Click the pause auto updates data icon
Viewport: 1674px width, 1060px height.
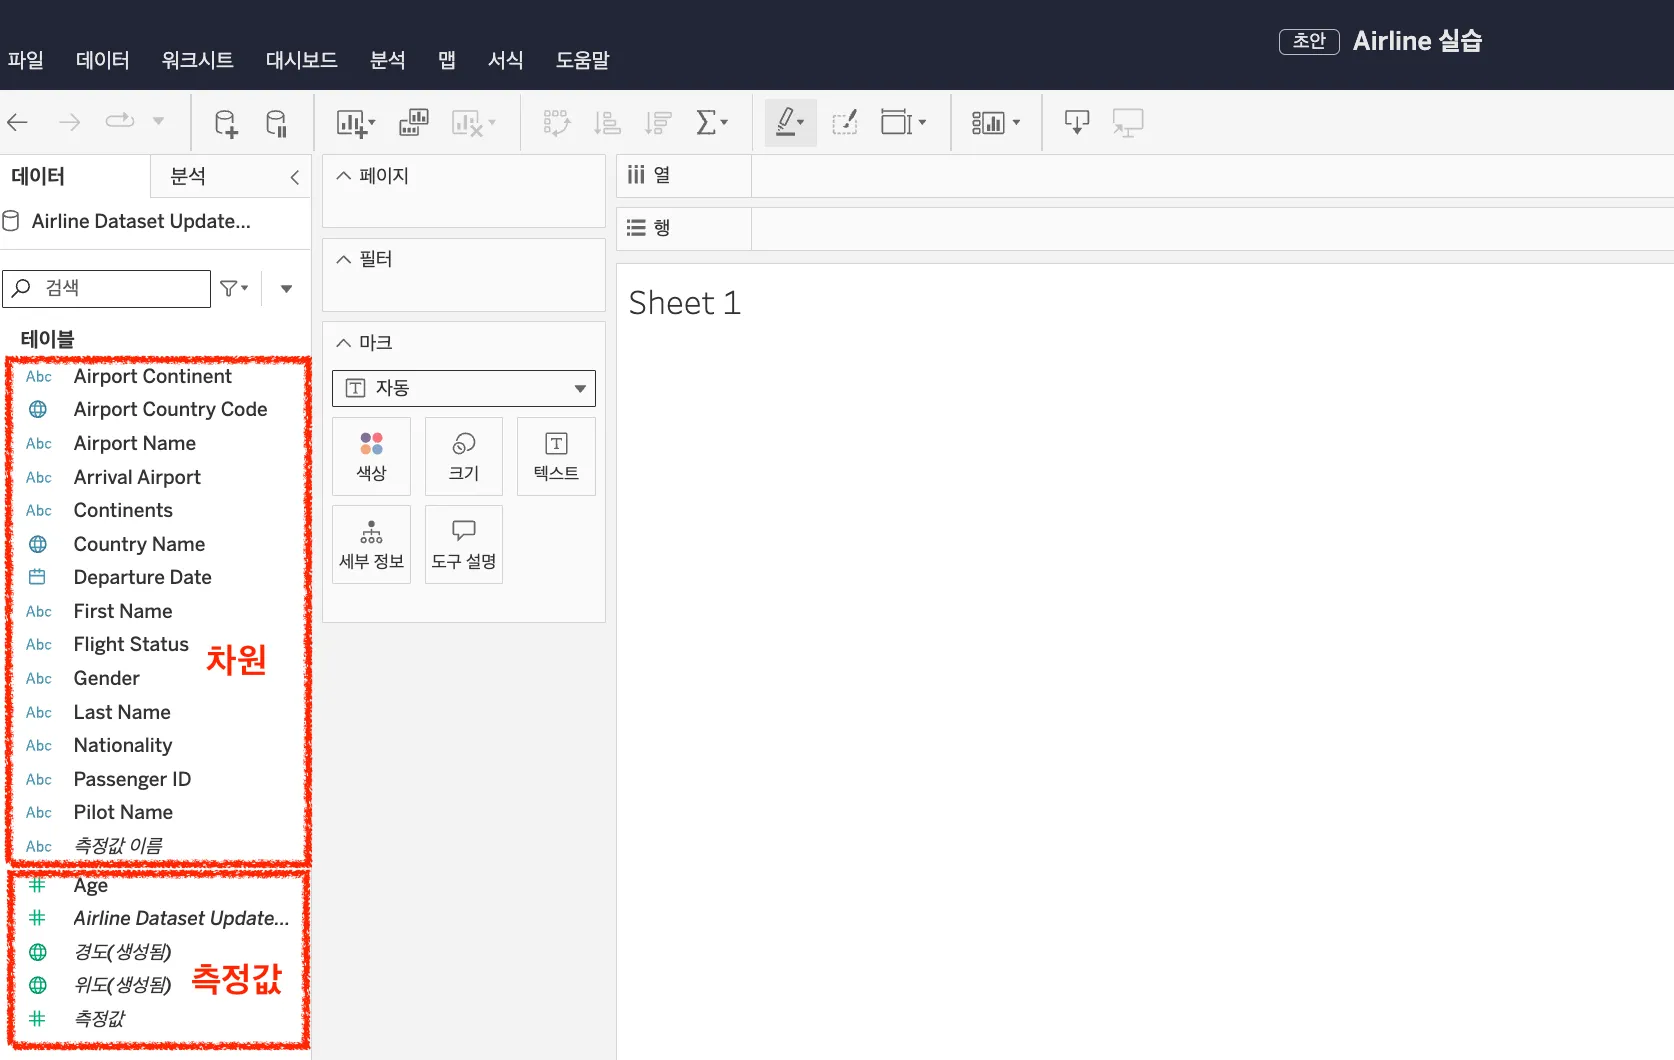[x=277, y=123]
